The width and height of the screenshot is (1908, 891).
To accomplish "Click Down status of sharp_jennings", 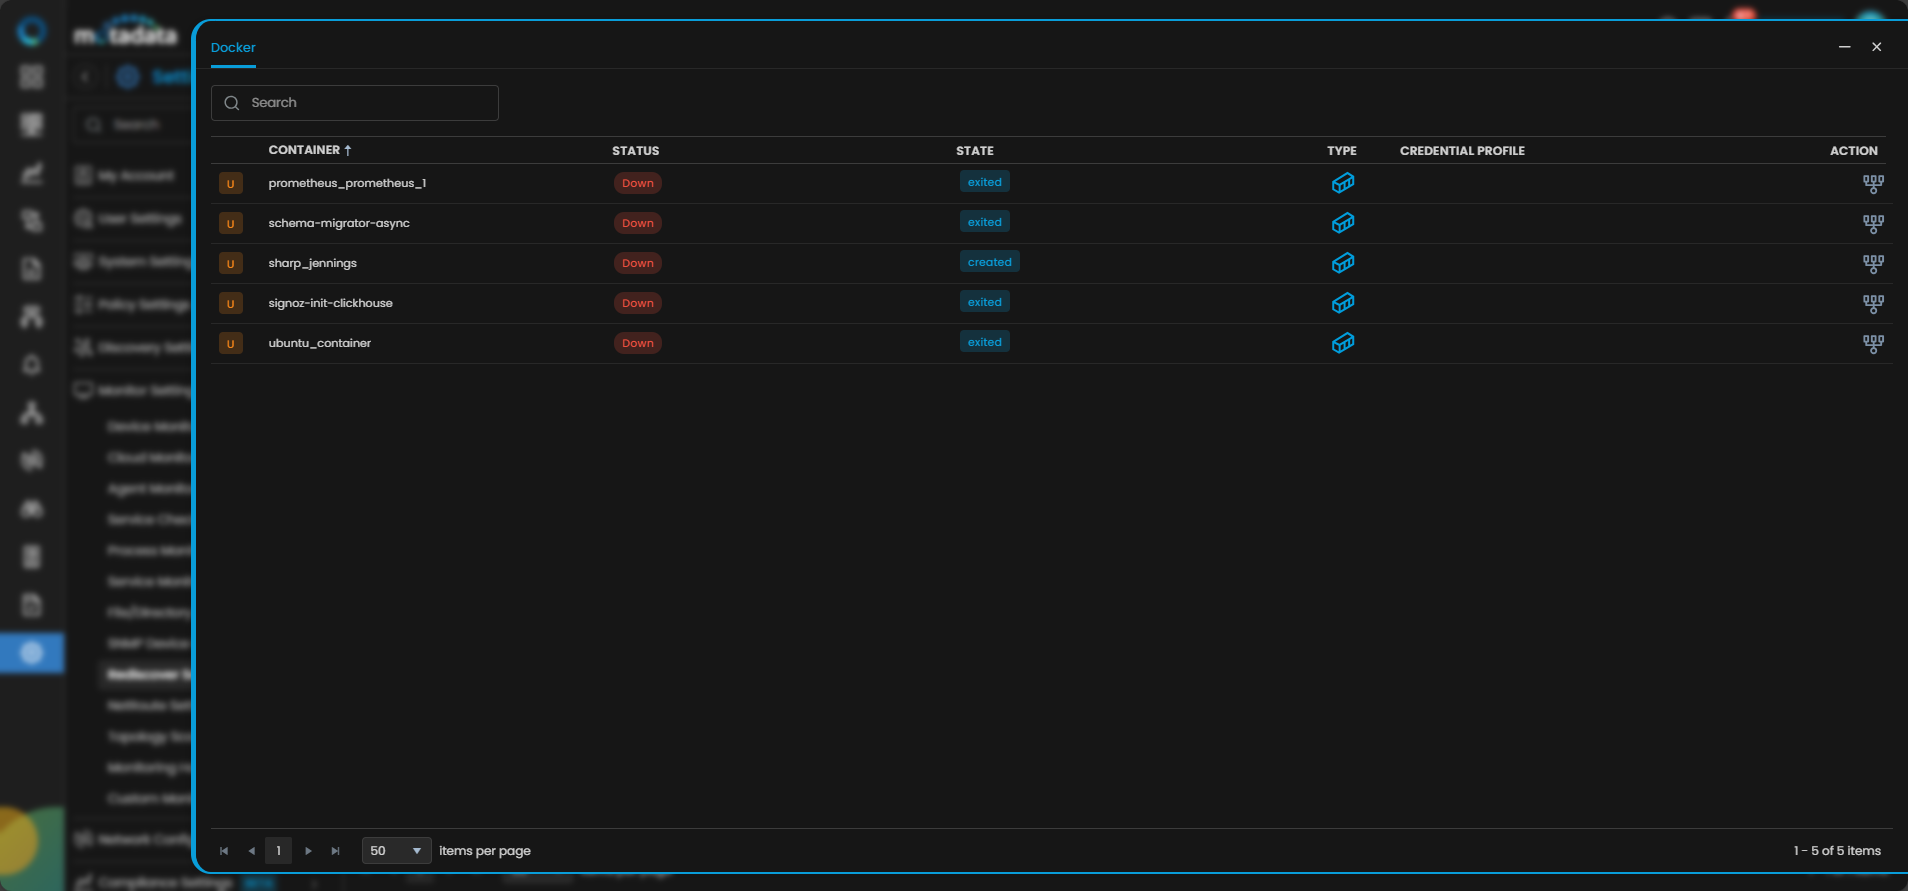I will [x=638, y=263].
